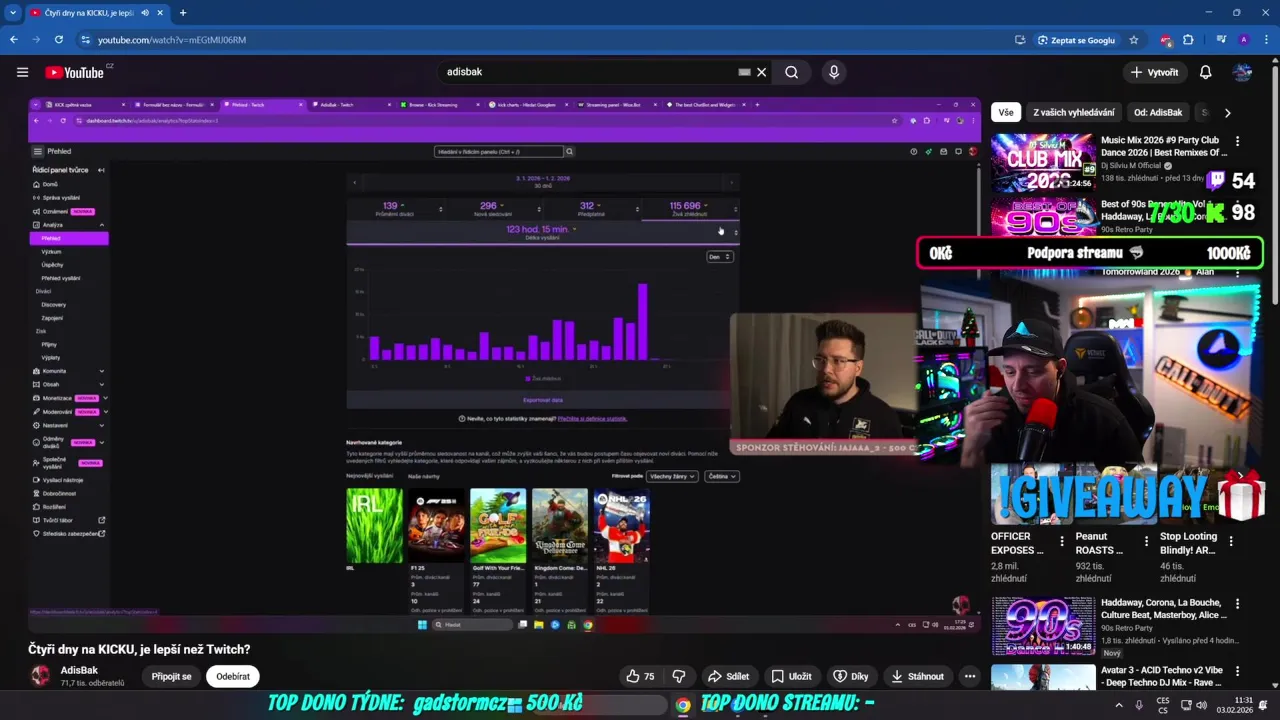Open the Chrome extensions puzzle icon

[x=1188, y=40]
